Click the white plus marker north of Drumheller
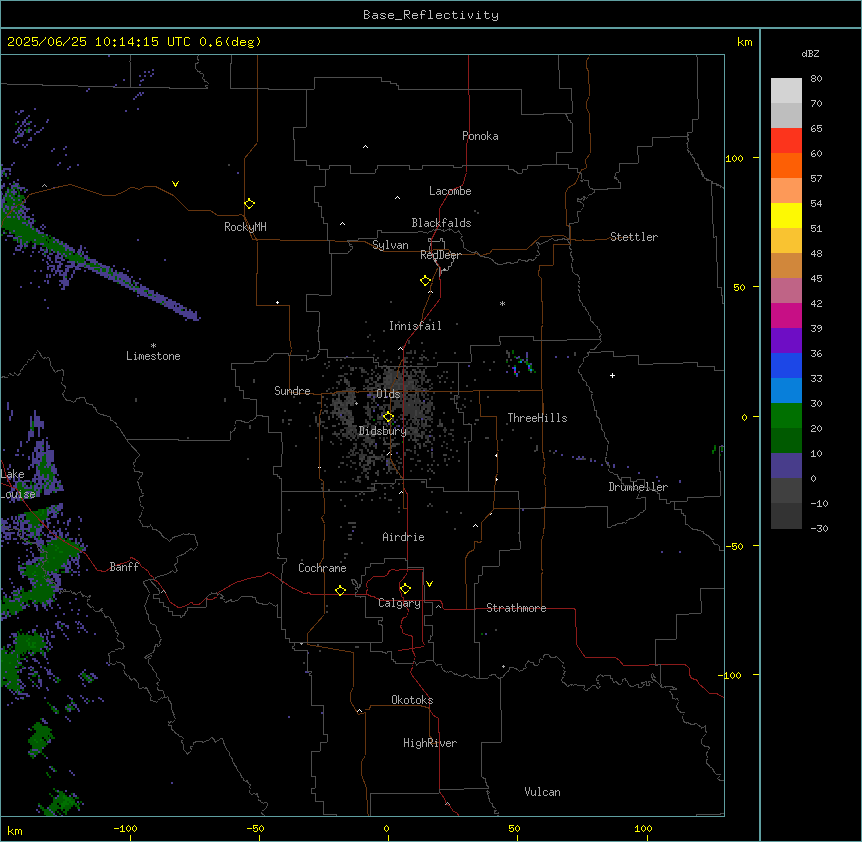 pyautogui.click(x=612, y=375)
